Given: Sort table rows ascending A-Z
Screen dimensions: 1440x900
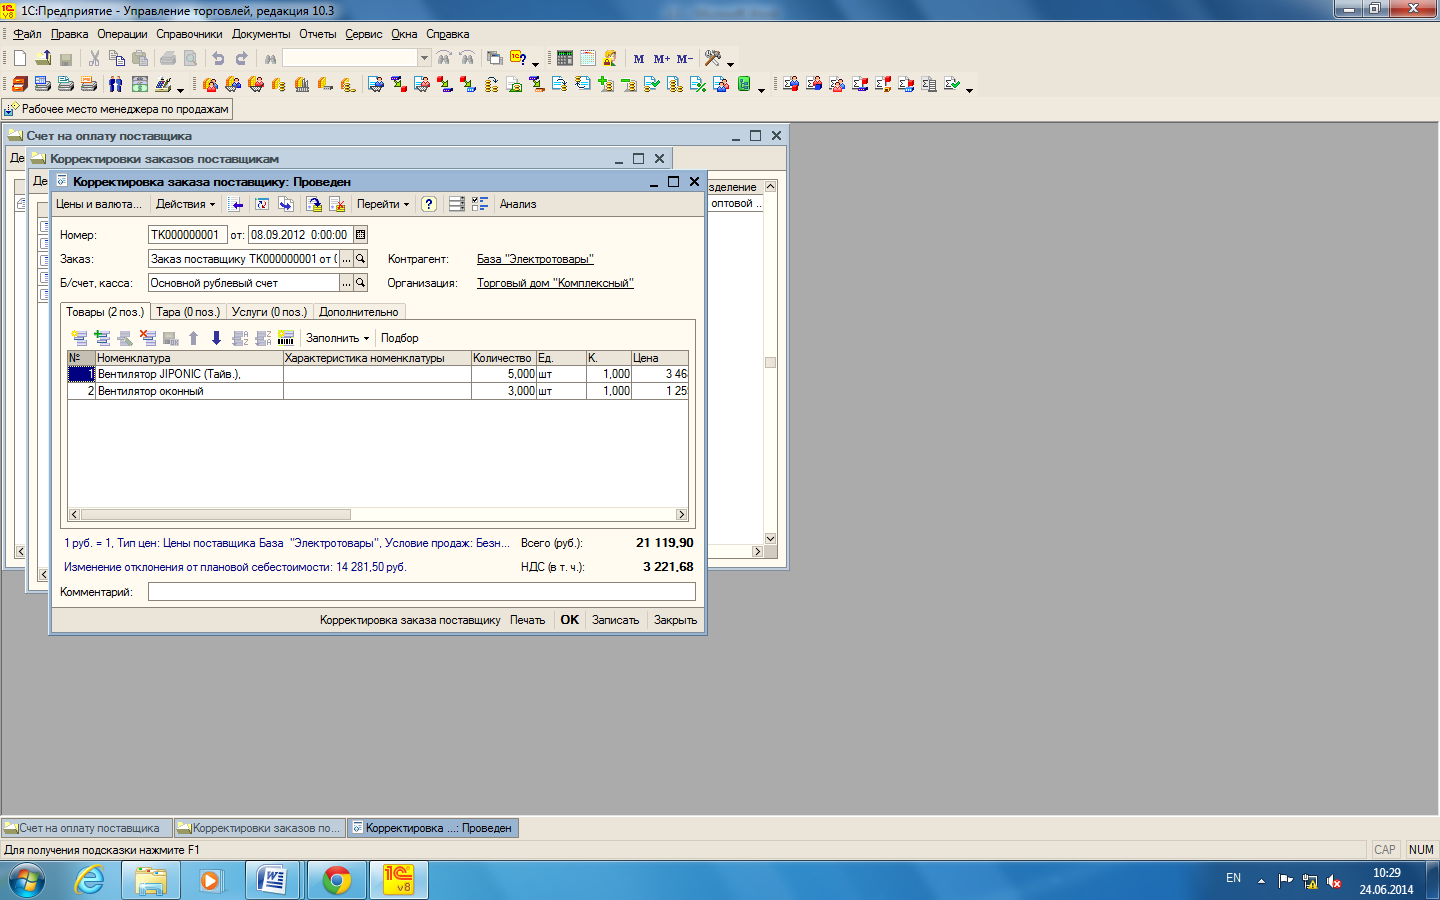Looking at the screenshot, I should tap(240, 338).
